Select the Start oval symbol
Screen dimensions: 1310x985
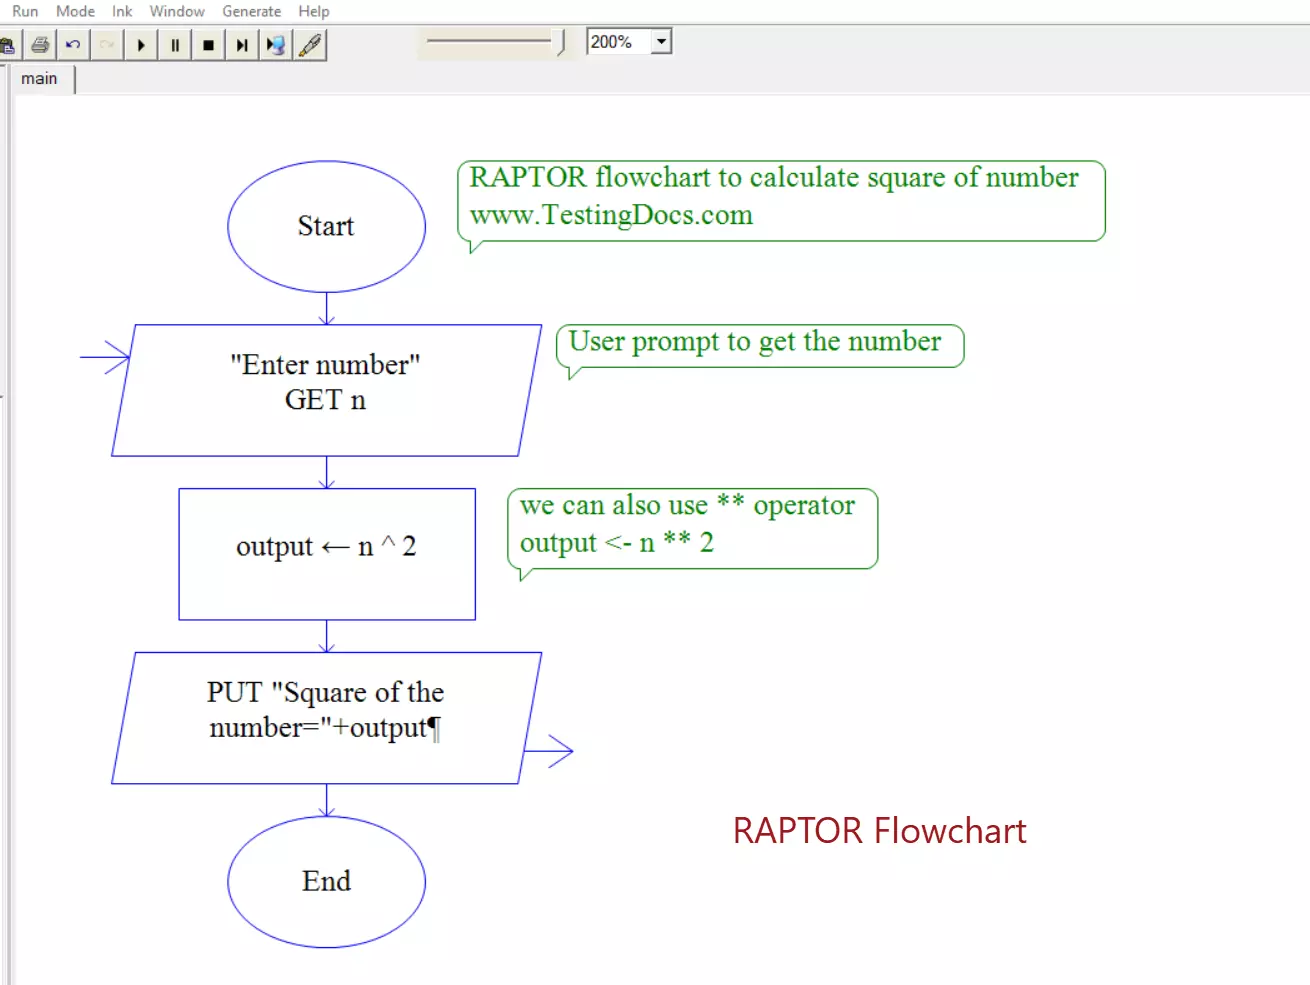tap(326, 226)
